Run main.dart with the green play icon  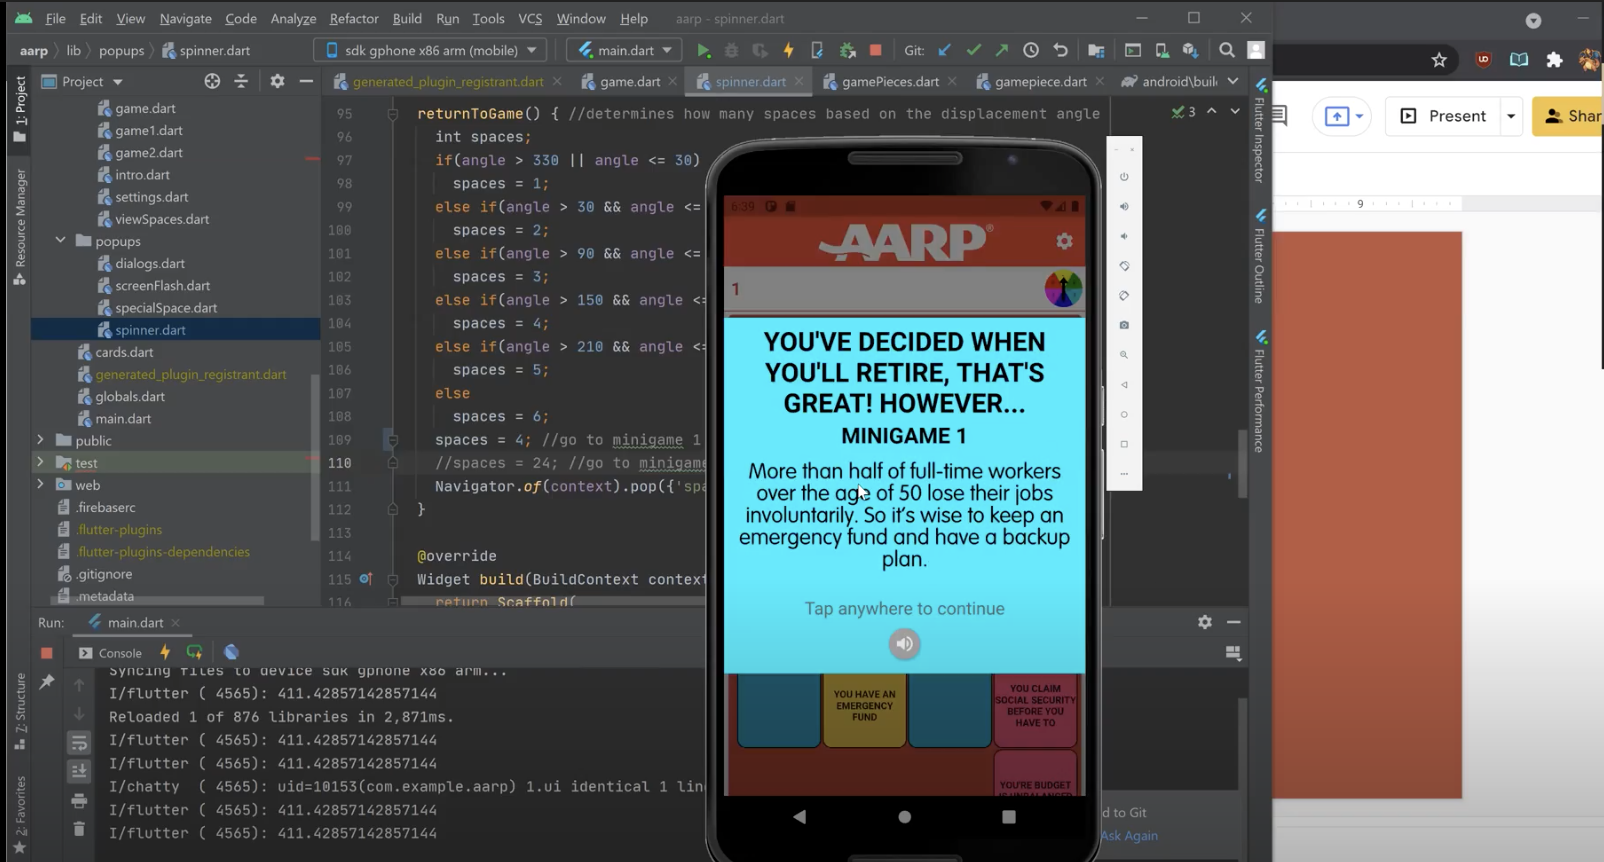point(704,50)
